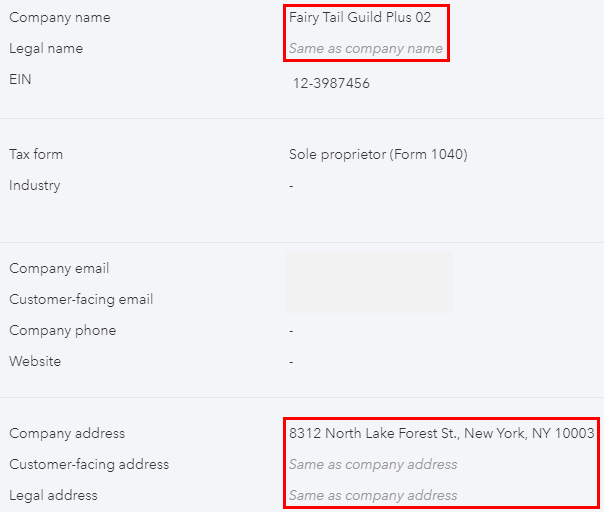Click the company name value Fairy Tail Guild Plus 02
Image resolution: width=604 pixels, height=512 pixels.
tap(360, 17)
